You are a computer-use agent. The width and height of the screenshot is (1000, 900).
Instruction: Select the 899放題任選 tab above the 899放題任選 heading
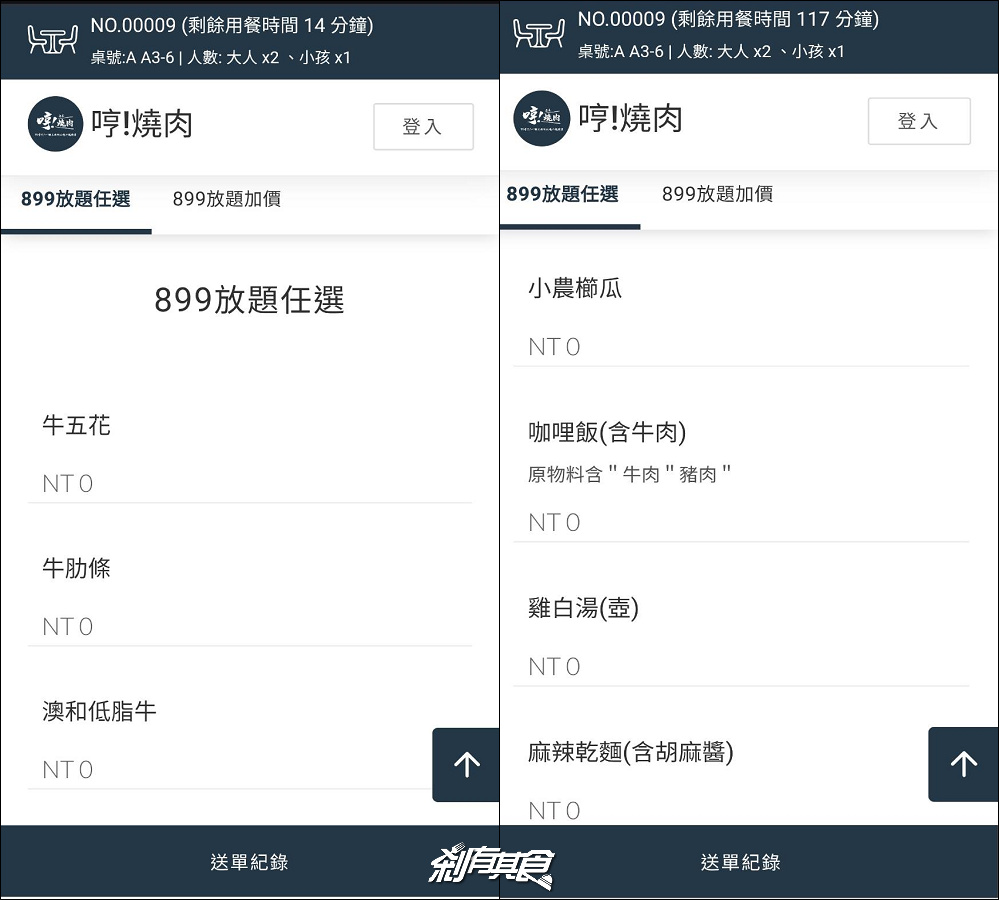76,199
